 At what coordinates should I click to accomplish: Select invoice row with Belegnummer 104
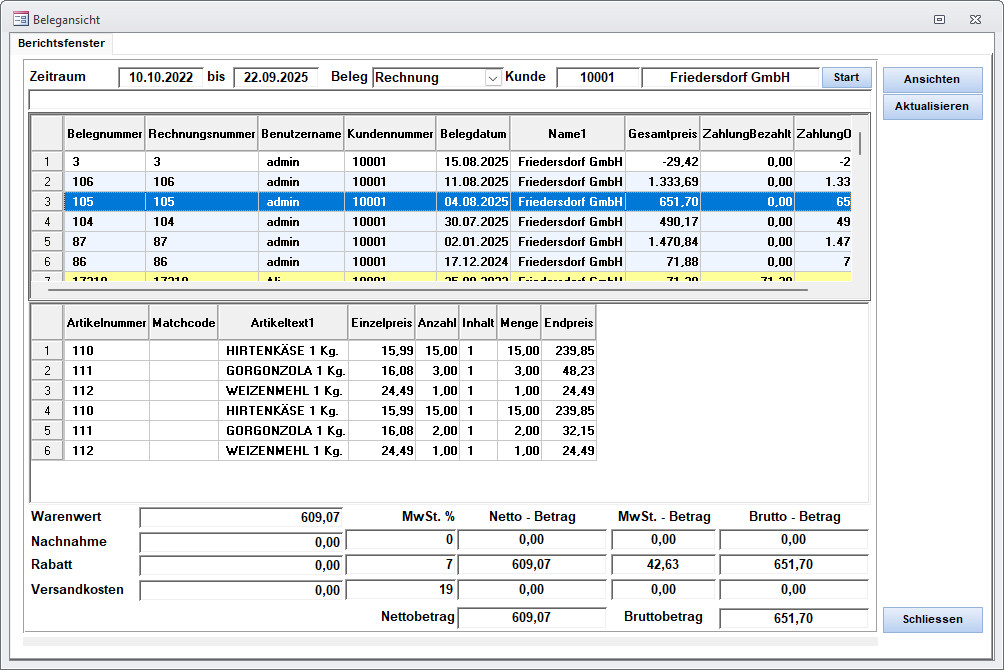click(x=105, y=221)
